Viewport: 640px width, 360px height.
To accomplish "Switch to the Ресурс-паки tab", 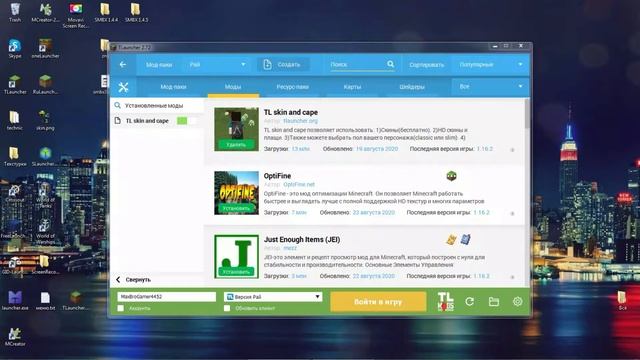I will click(292, 87).
